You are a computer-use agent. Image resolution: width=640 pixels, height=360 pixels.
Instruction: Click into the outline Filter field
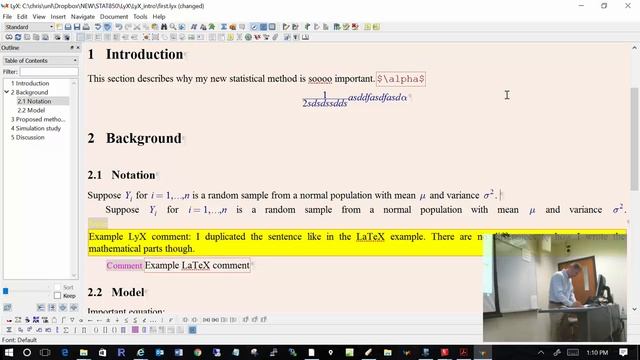click(x=49, y=72)
